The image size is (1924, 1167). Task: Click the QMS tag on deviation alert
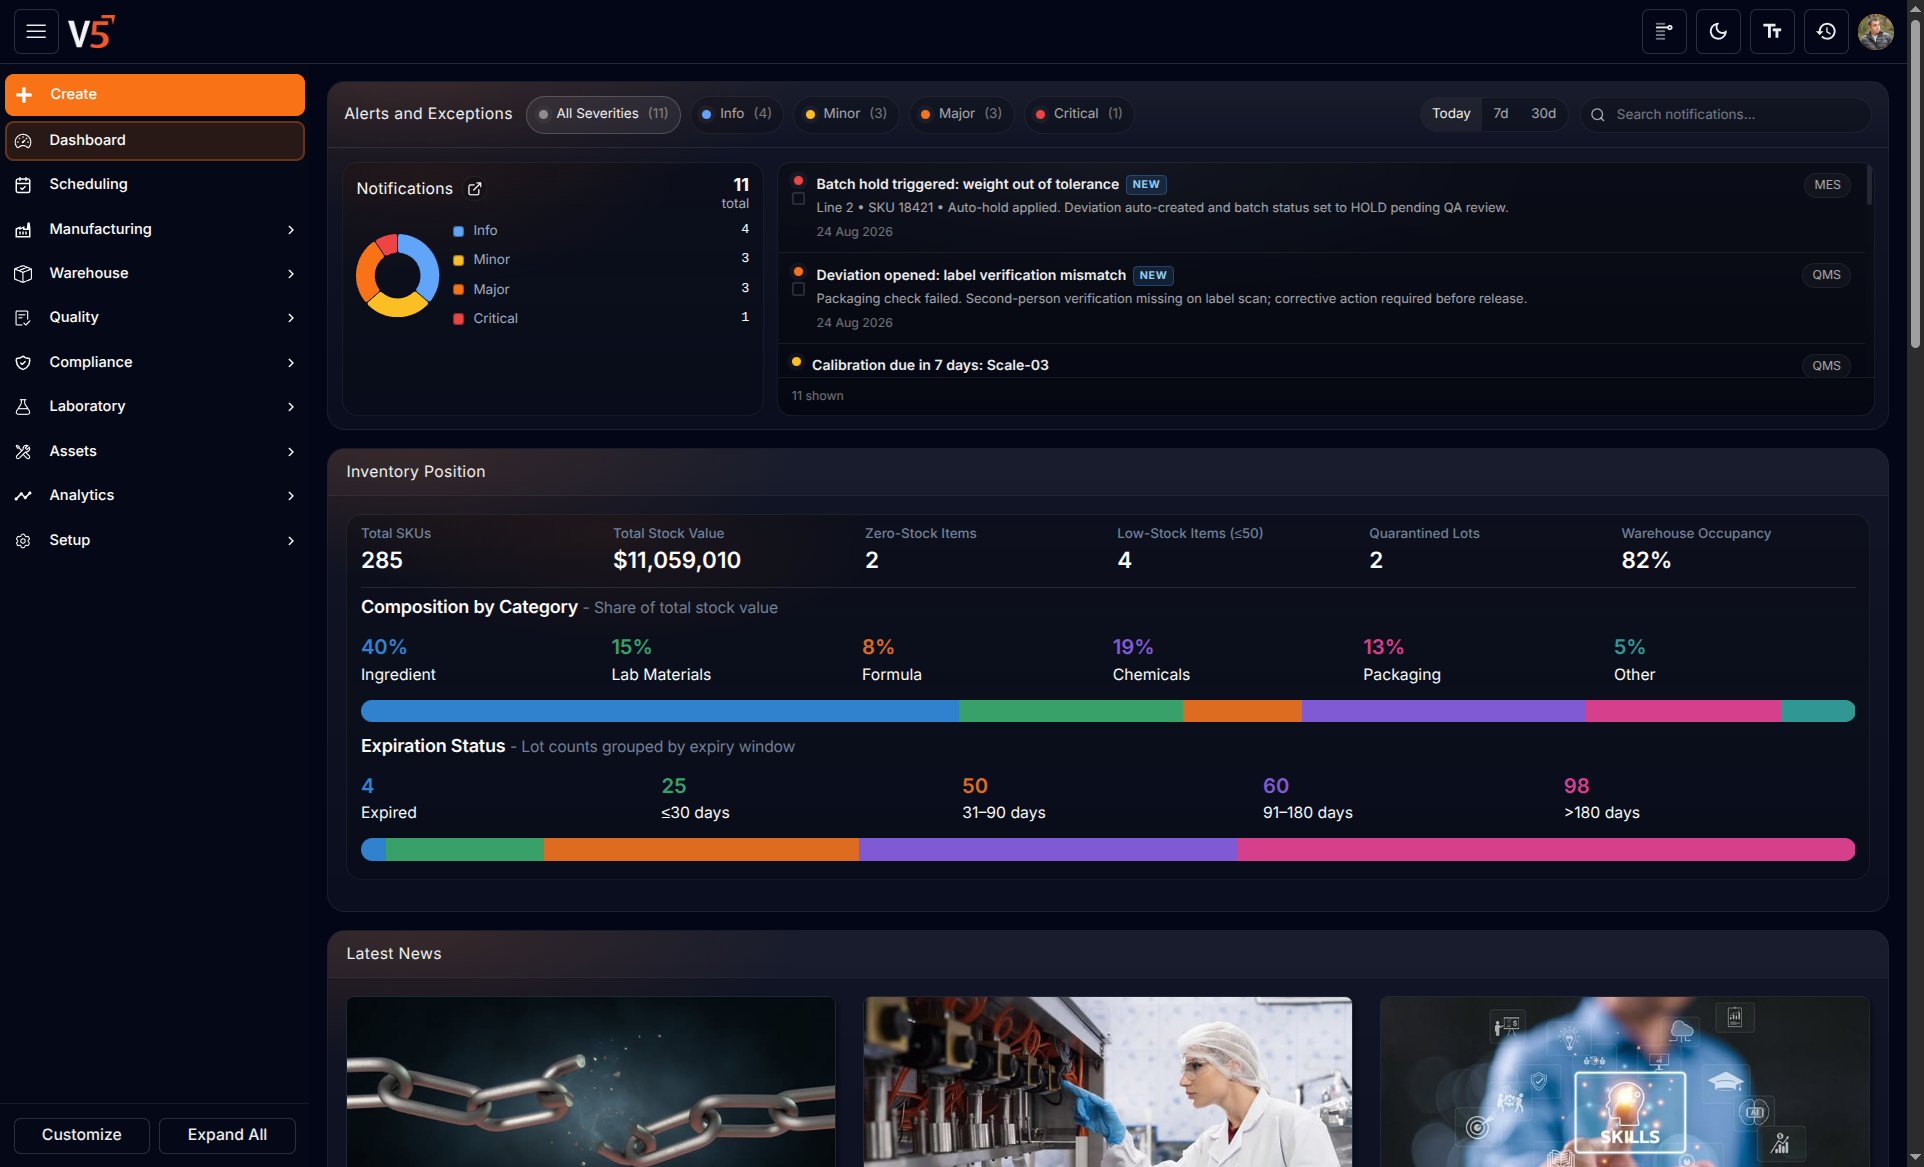coord(1826,275)
